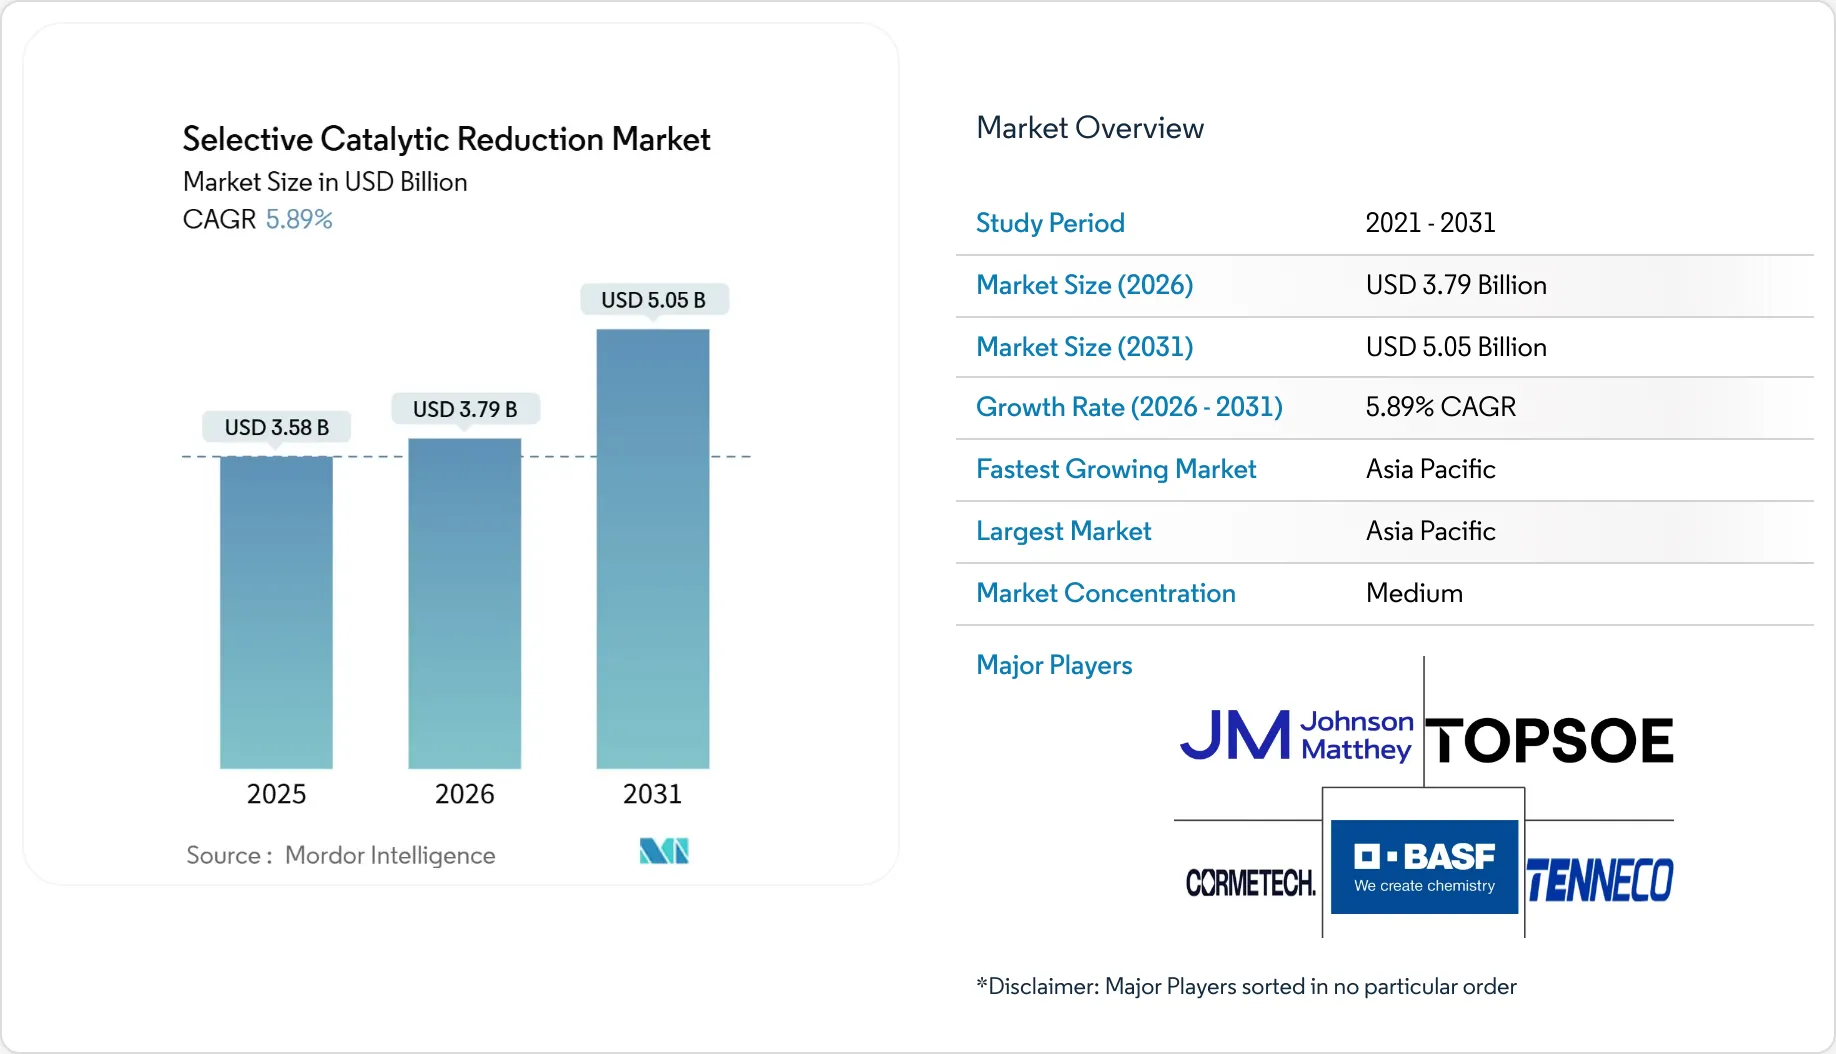
Task: Click Asia Pacific in Fastest Growing Market row
Action: pos(1431,469)
